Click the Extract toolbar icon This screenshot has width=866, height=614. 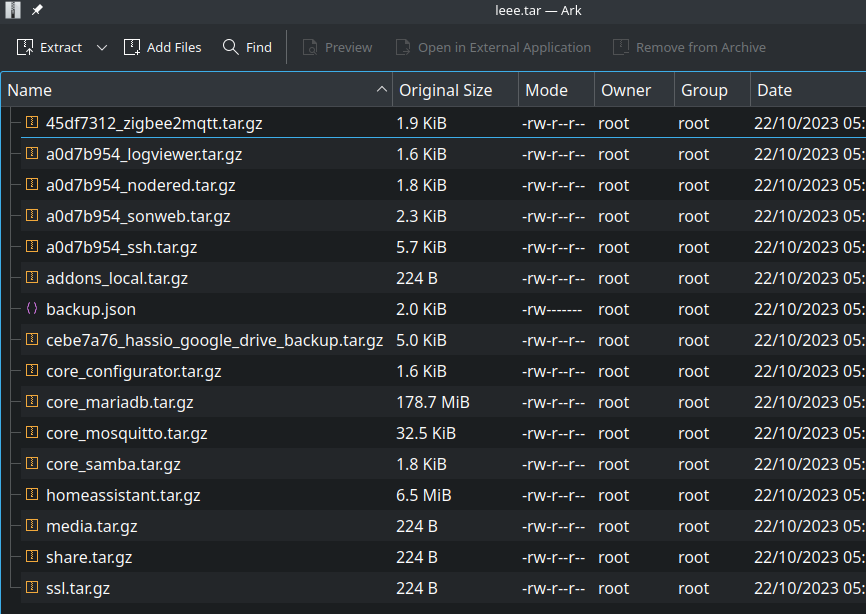24,46
